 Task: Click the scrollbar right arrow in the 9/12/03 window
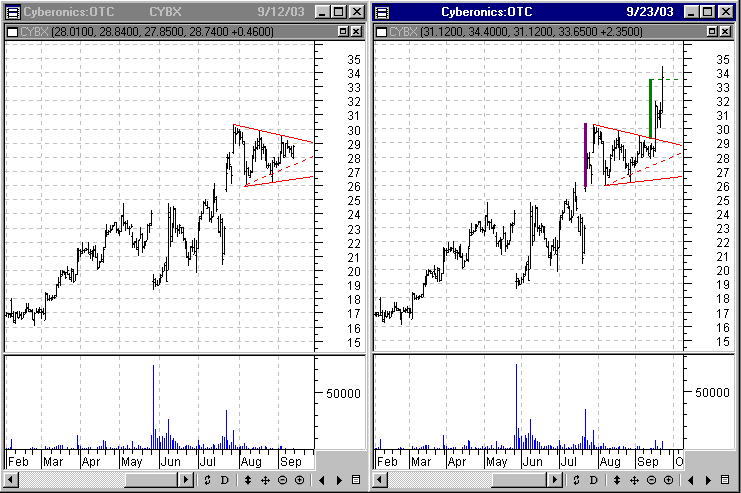tap(186, 480)
